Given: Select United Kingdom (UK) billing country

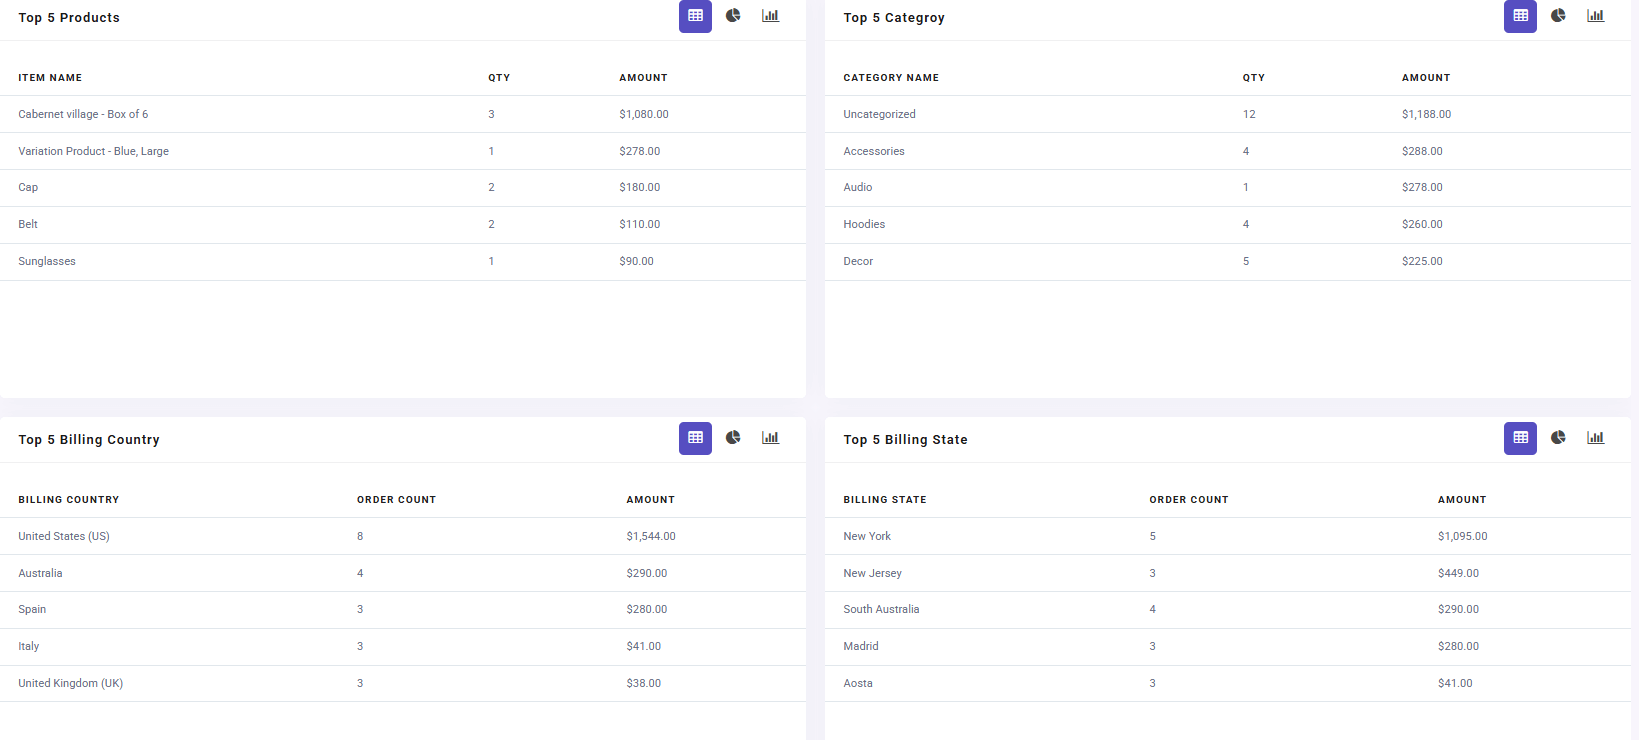Looking at the screenshot, I should pos(71,683).
